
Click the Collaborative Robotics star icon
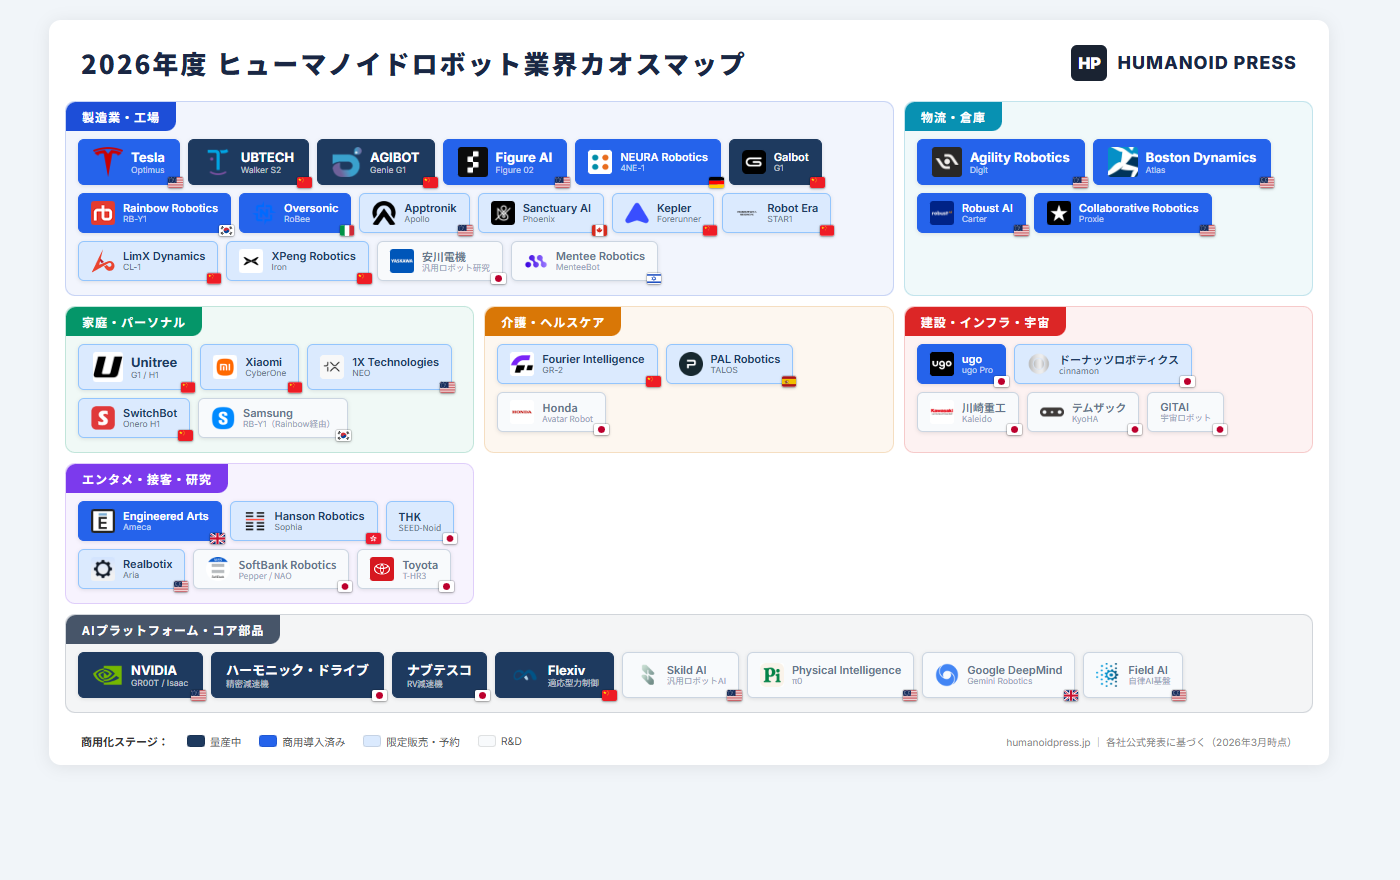[1058, 213]
